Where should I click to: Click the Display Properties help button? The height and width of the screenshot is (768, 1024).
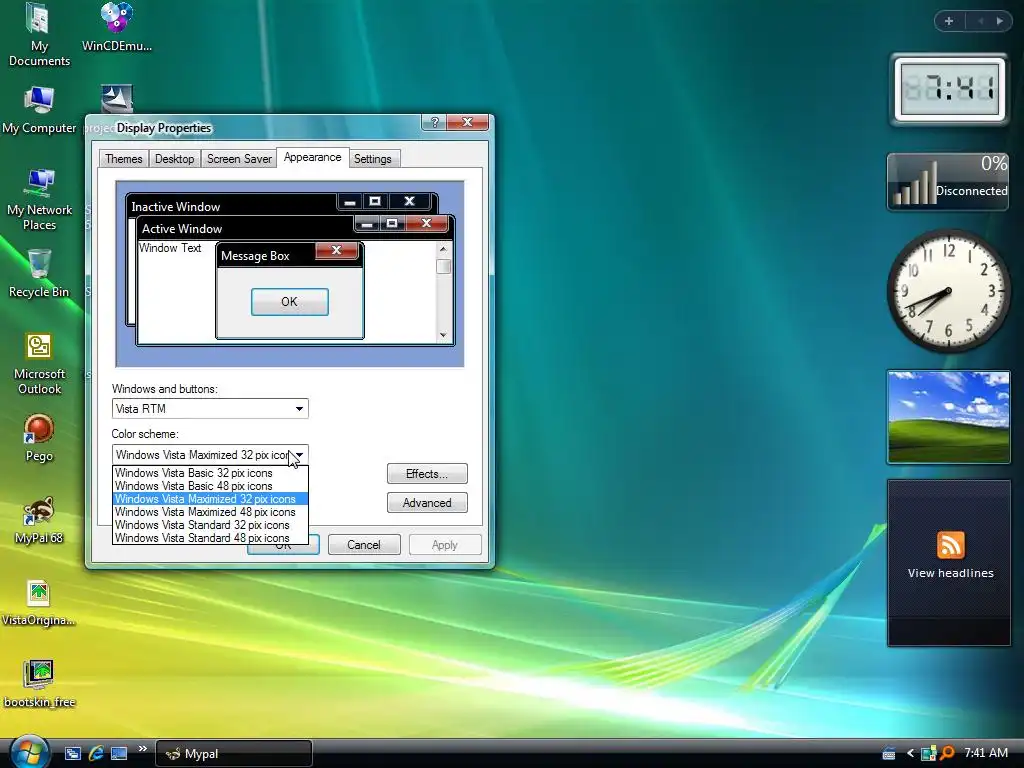434,122
